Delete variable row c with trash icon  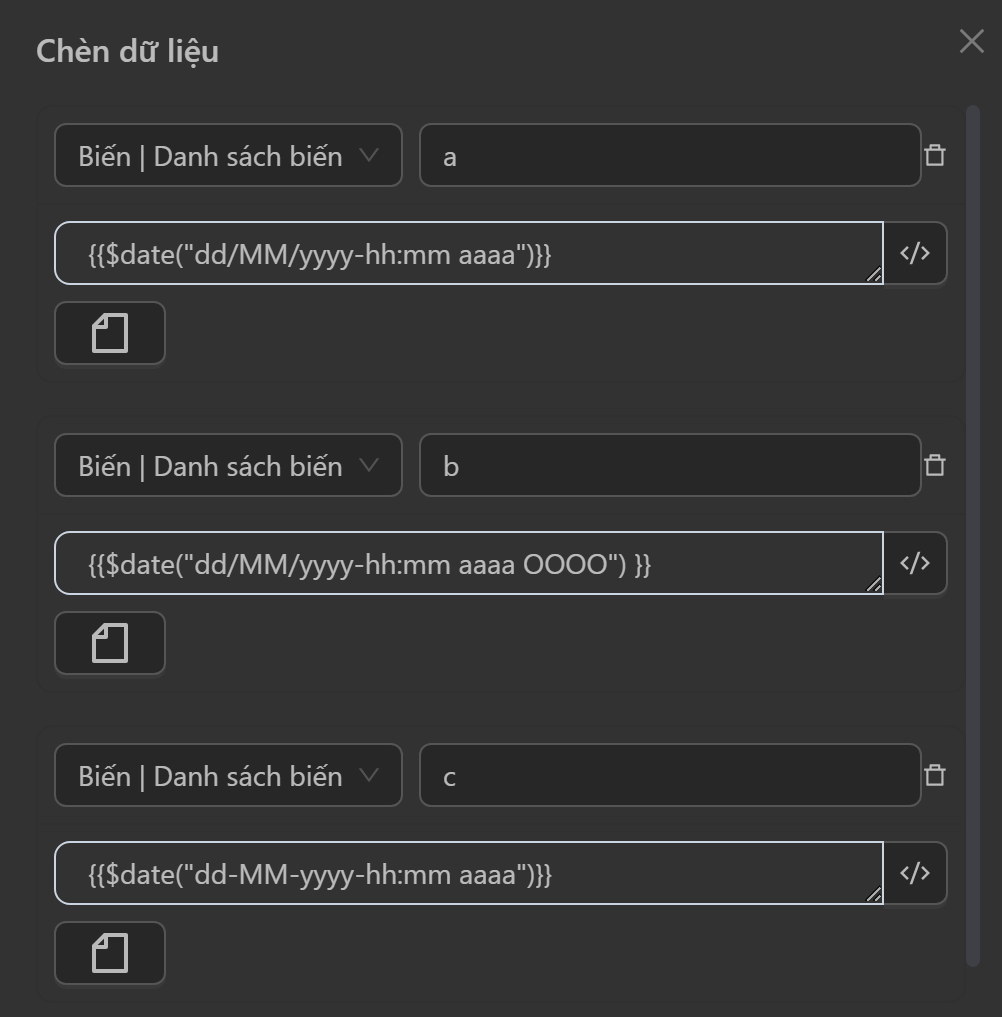[x=935, y=776]
